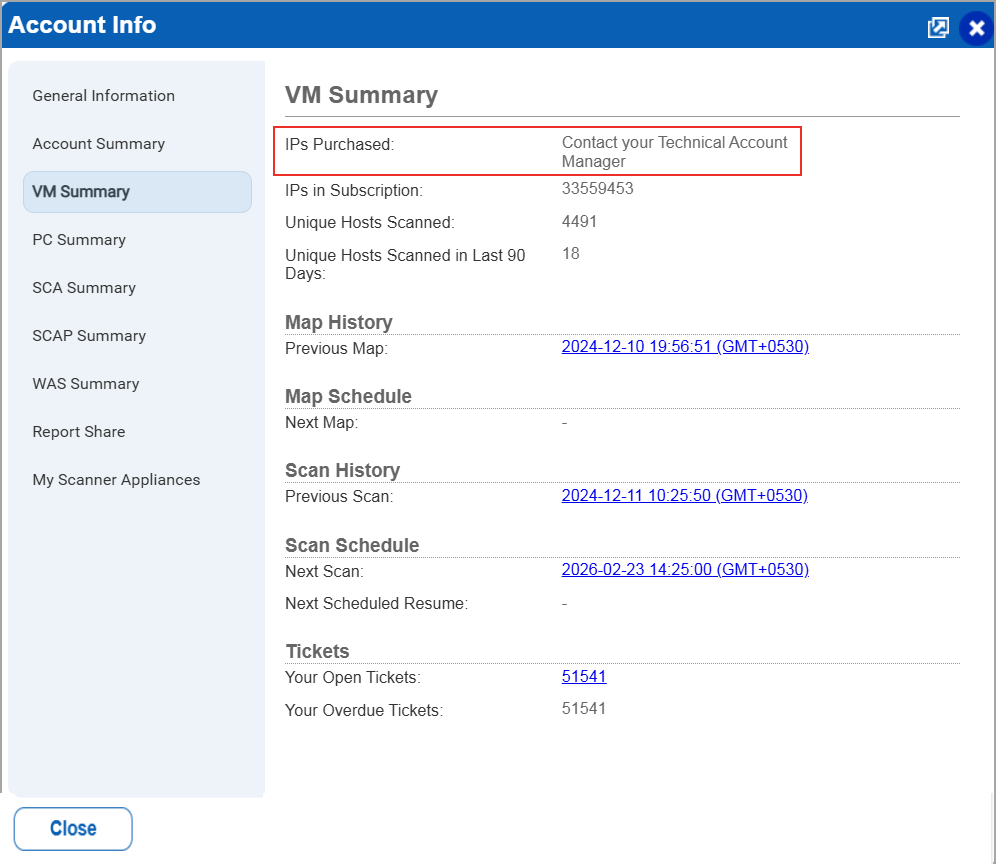Open Account Summary section
This screenshot has width=996, height=864.
[x=98, y=144]
